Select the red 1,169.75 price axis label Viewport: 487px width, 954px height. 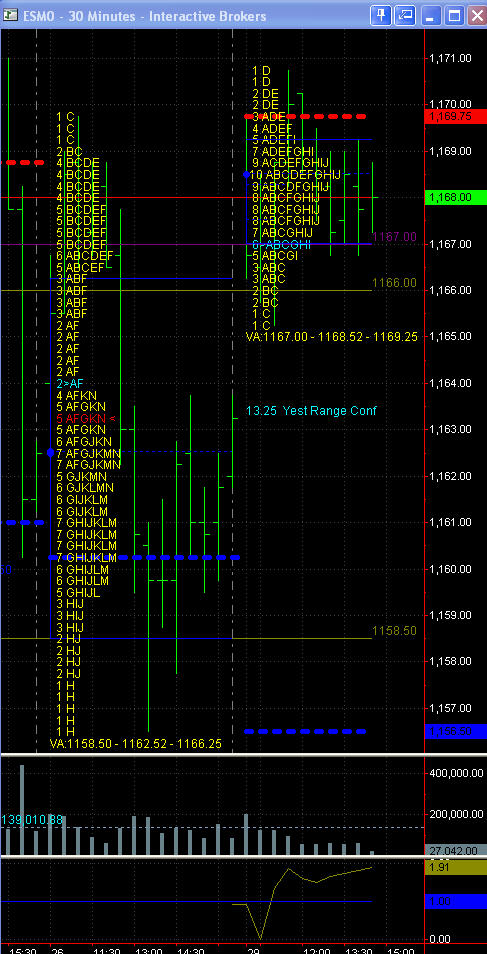pyautogui.click(x=455, y=116)
